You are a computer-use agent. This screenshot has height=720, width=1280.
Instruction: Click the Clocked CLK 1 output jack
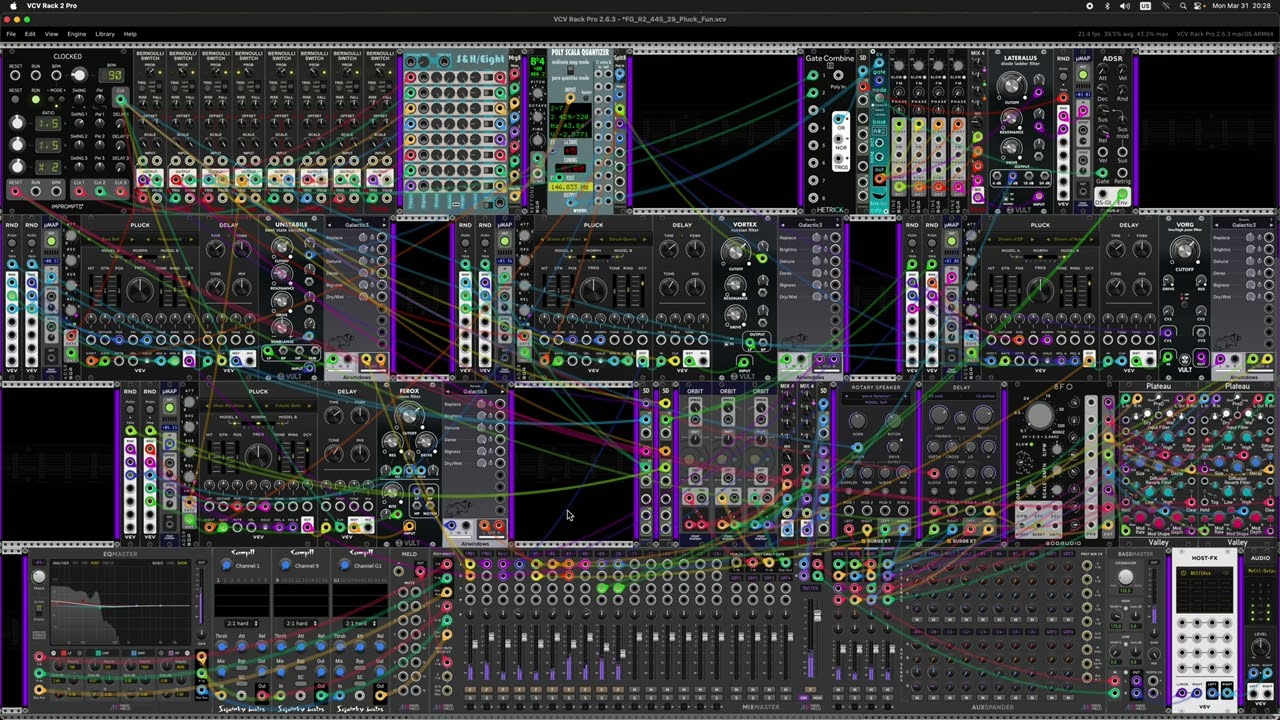coord(79,190)
